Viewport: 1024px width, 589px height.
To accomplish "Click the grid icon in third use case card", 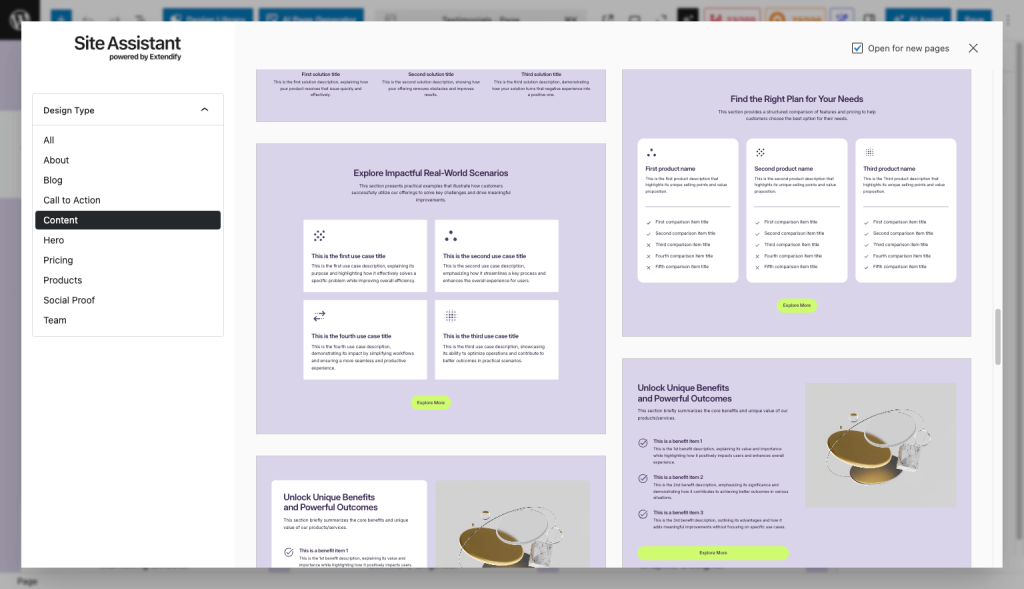I will coord(451,316).
